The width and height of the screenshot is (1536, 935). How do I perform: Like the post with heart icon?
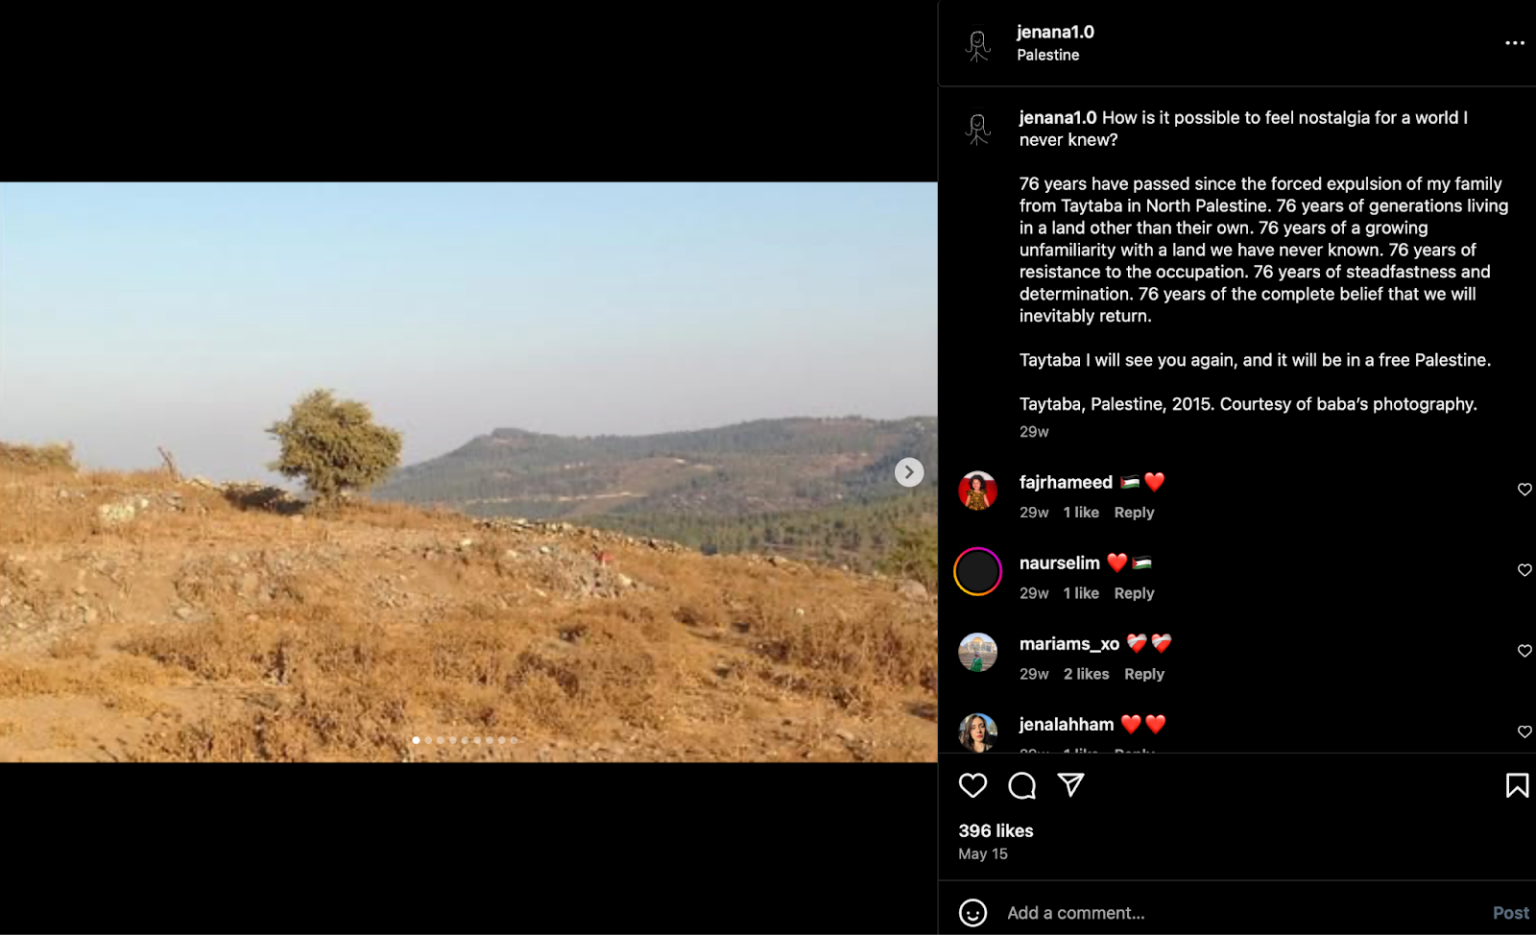click(973, 785)
